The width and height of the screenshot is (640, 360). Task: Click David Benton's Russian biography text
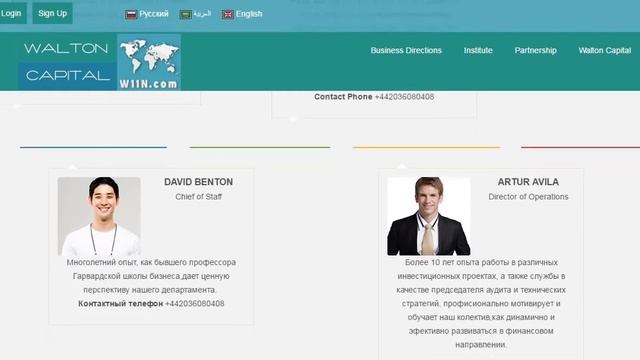pyautogui.click(x=151, y=276)
